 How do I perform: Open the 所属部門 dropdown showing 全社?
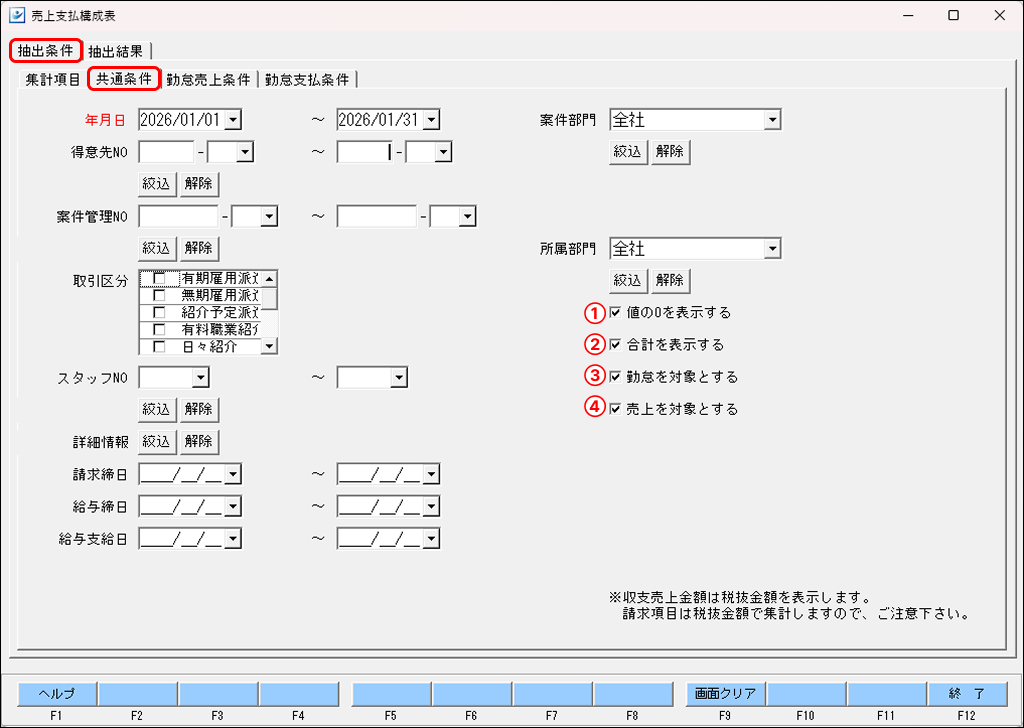point(773,248)
